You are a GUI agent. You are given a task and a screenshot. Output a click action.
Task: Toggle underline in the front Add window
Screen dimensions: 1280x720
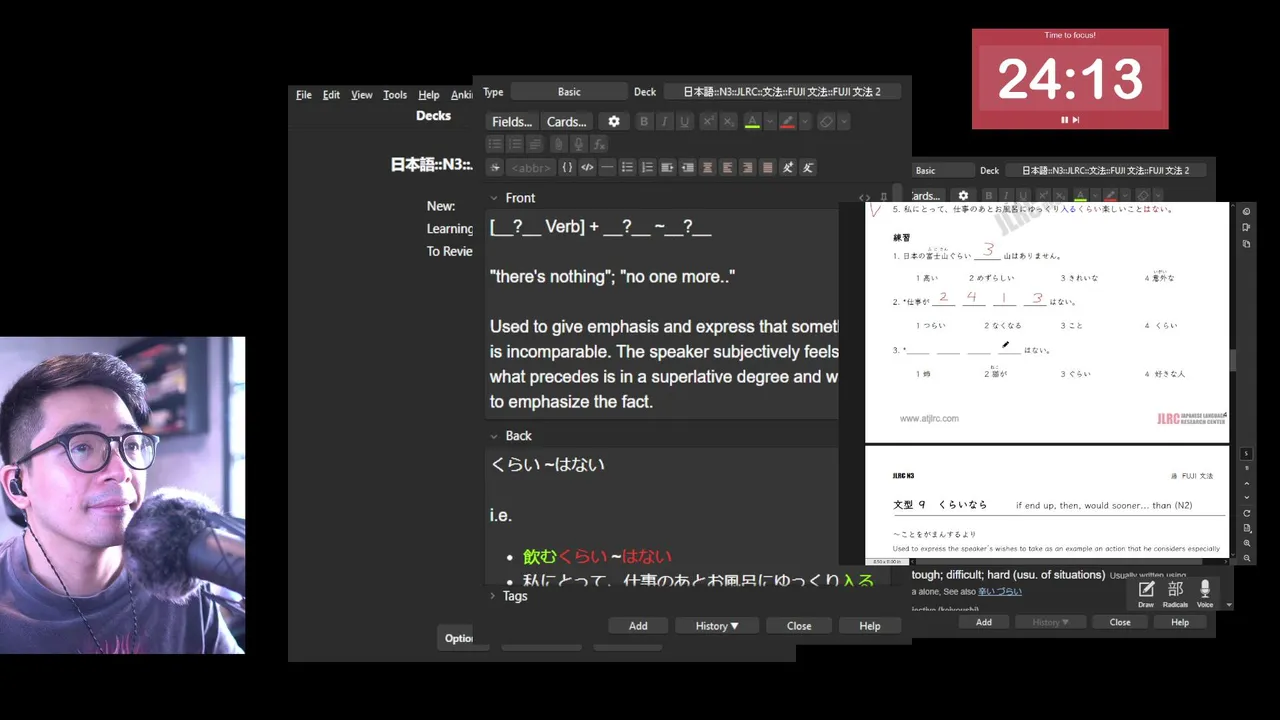coord(684,121)
